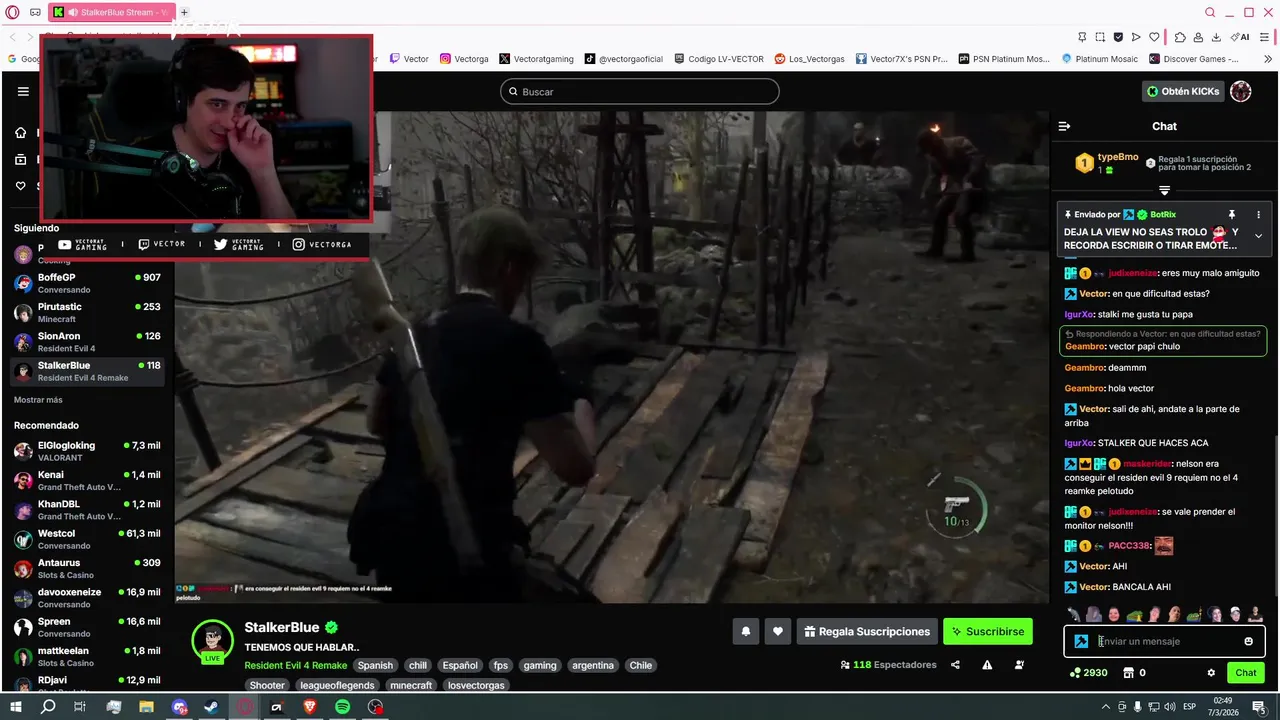Open Spreen recommended channel
1280x720 pixels.
87,627
